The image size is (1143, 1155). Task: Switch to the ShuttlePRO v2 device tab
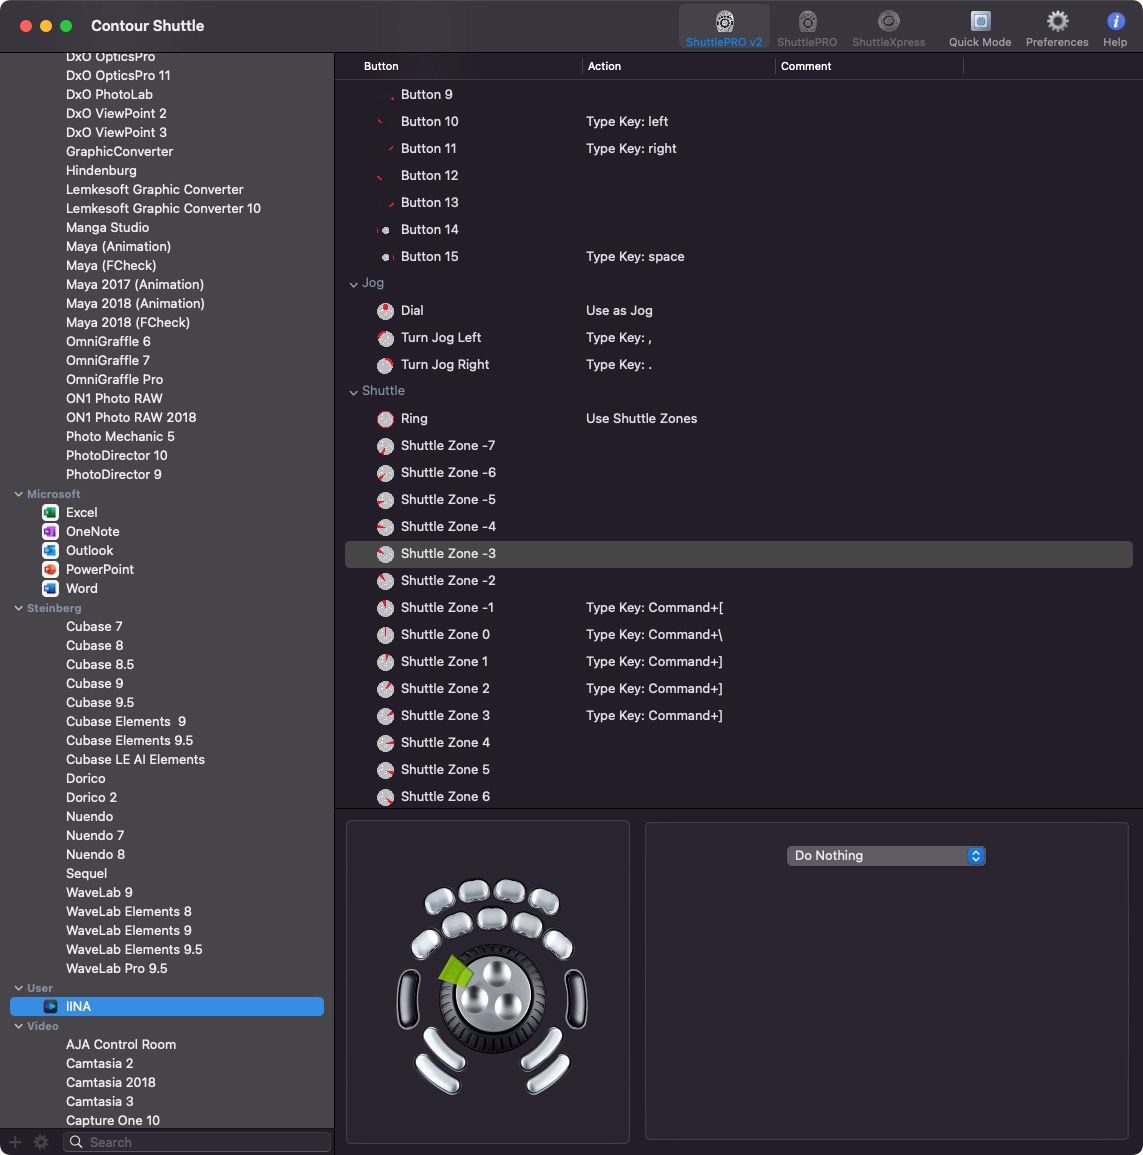(724, 27)
